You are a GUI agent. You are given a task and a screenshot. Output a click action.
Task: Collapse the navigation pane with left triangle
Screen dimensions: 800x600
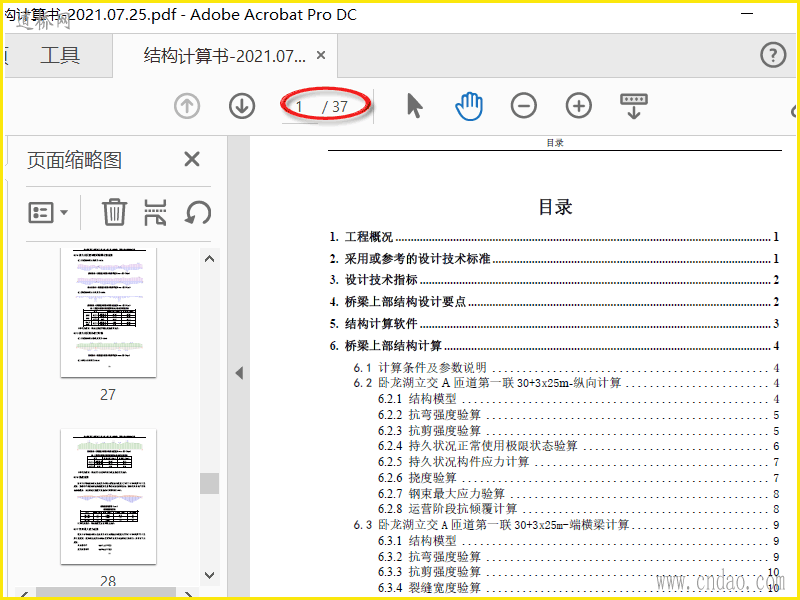[x=239, y=373]
